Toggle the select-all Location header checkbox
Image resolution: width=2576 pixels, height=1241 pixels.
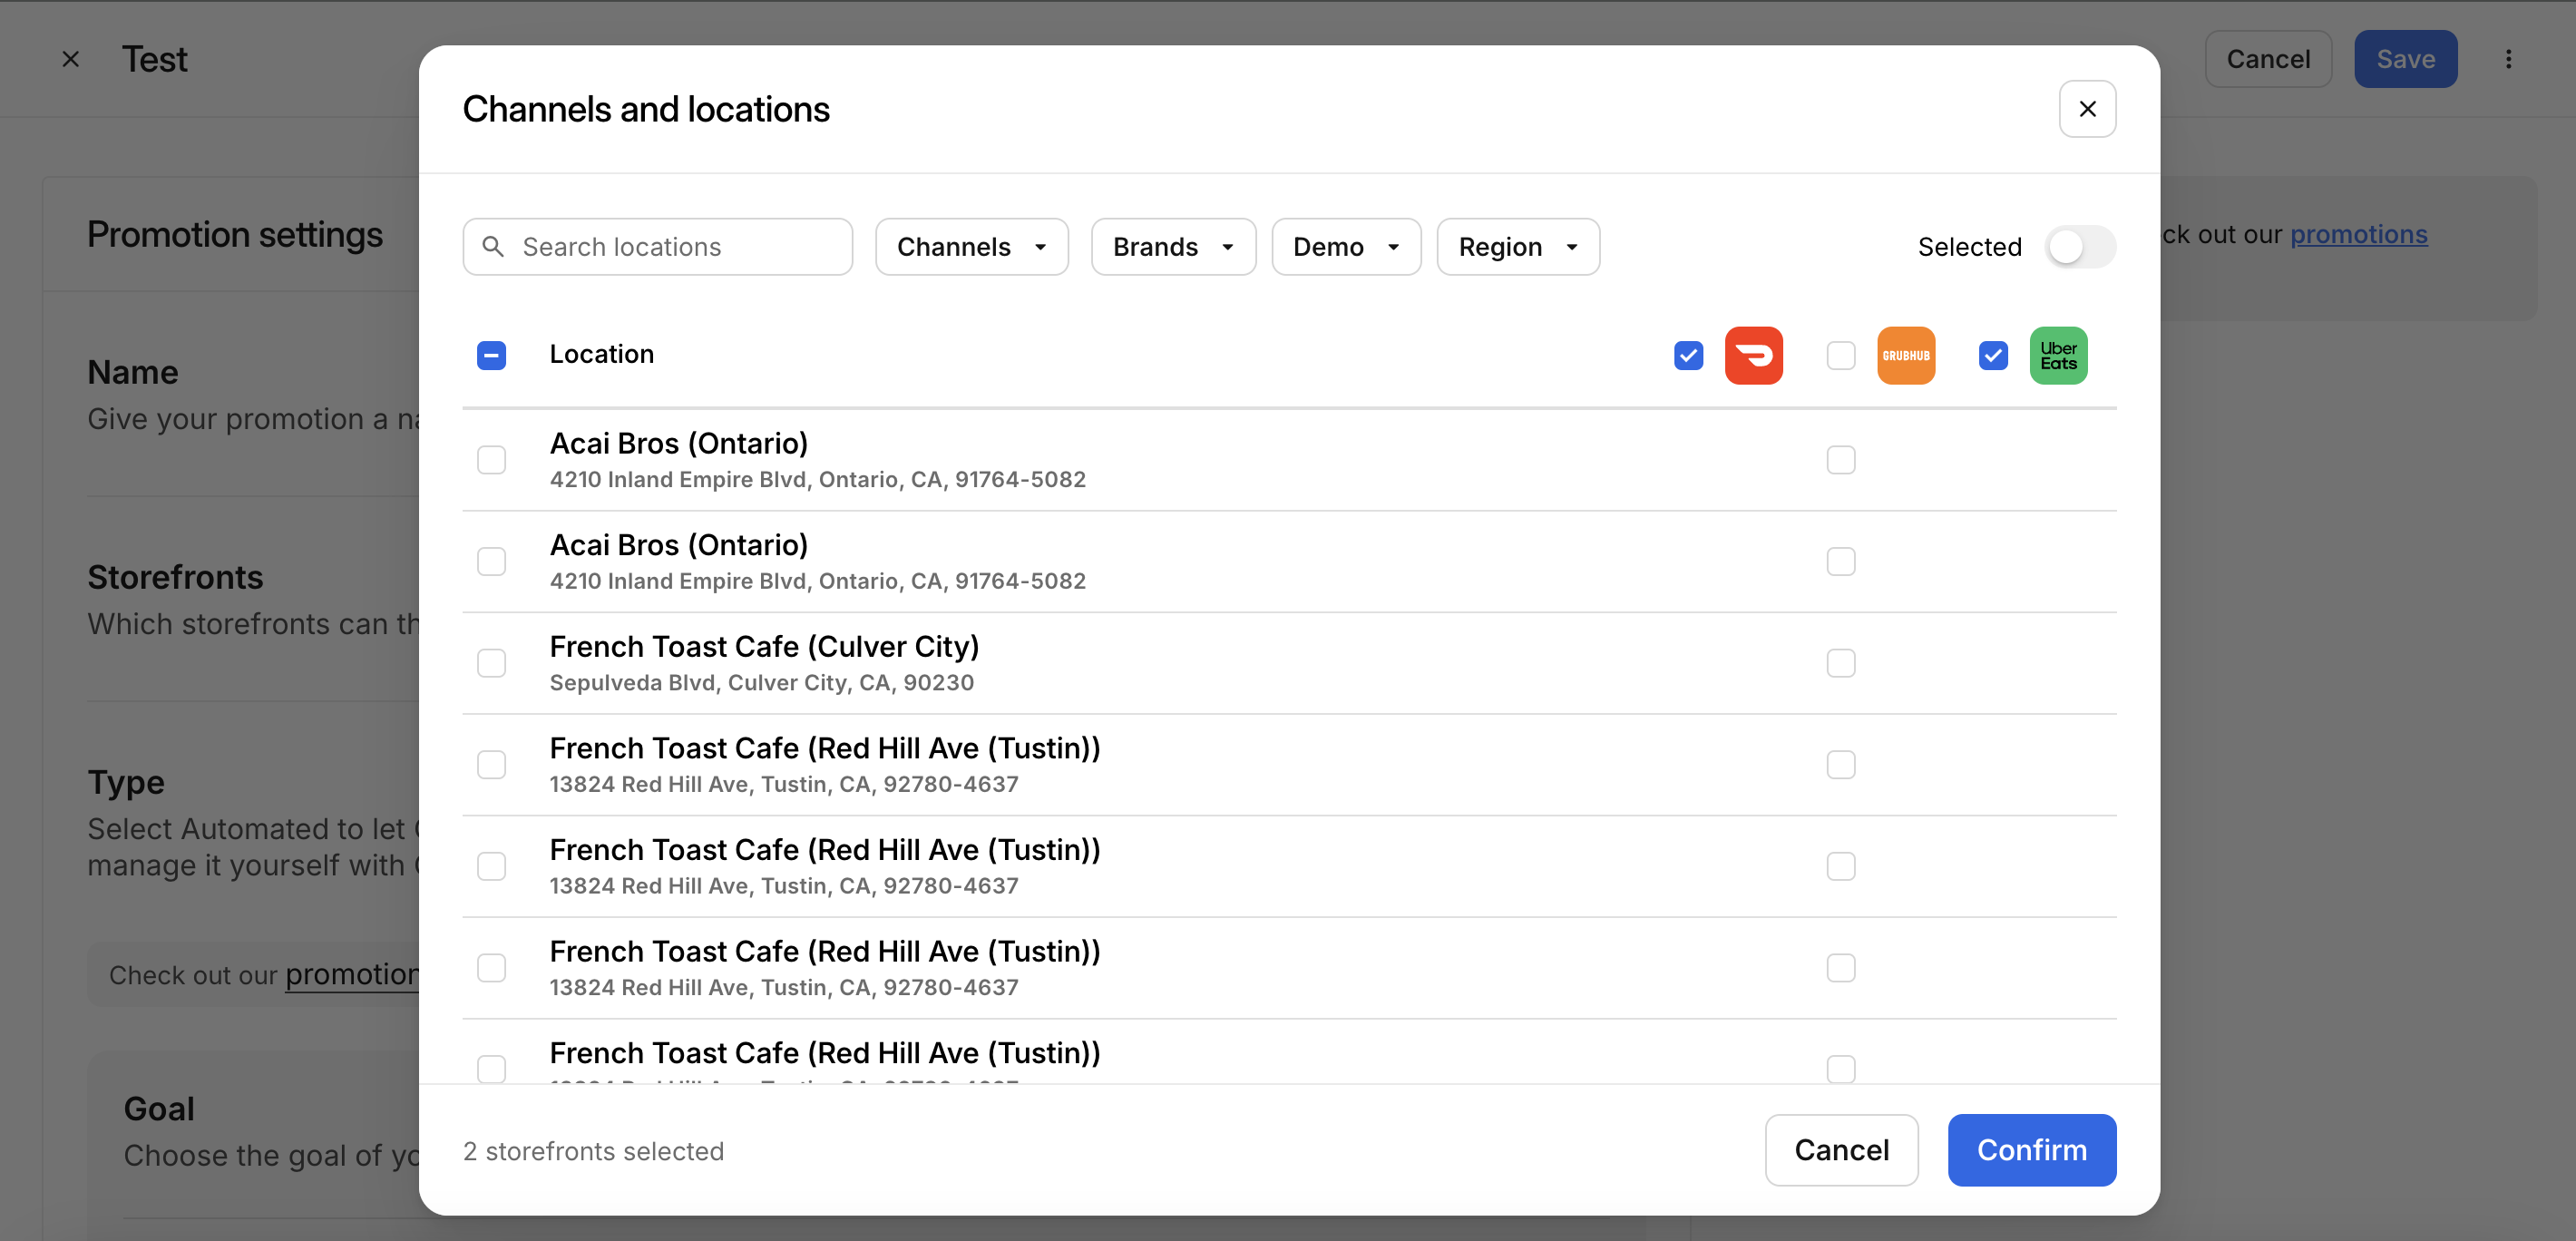[491, 355]
